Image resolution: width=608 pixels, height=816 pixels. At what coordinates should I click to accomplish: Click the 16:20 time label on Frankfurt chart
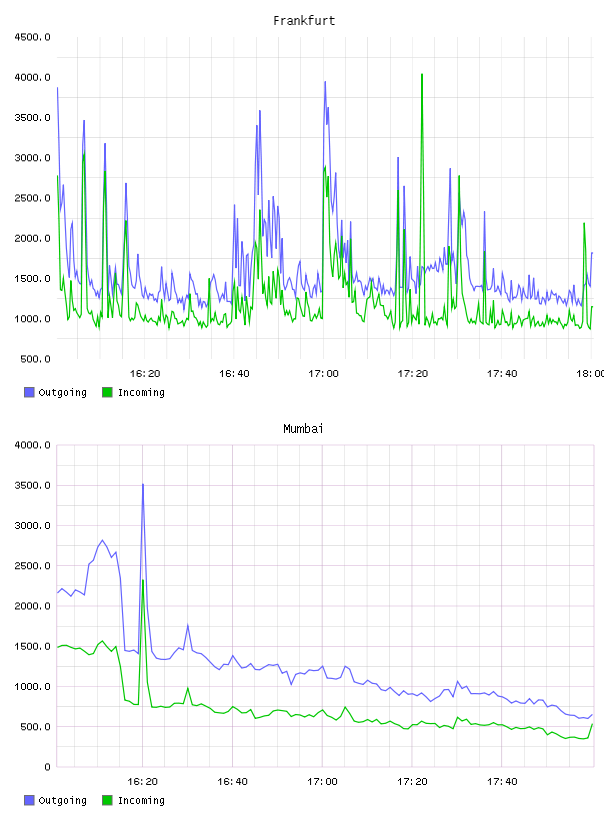click(145, 374)
